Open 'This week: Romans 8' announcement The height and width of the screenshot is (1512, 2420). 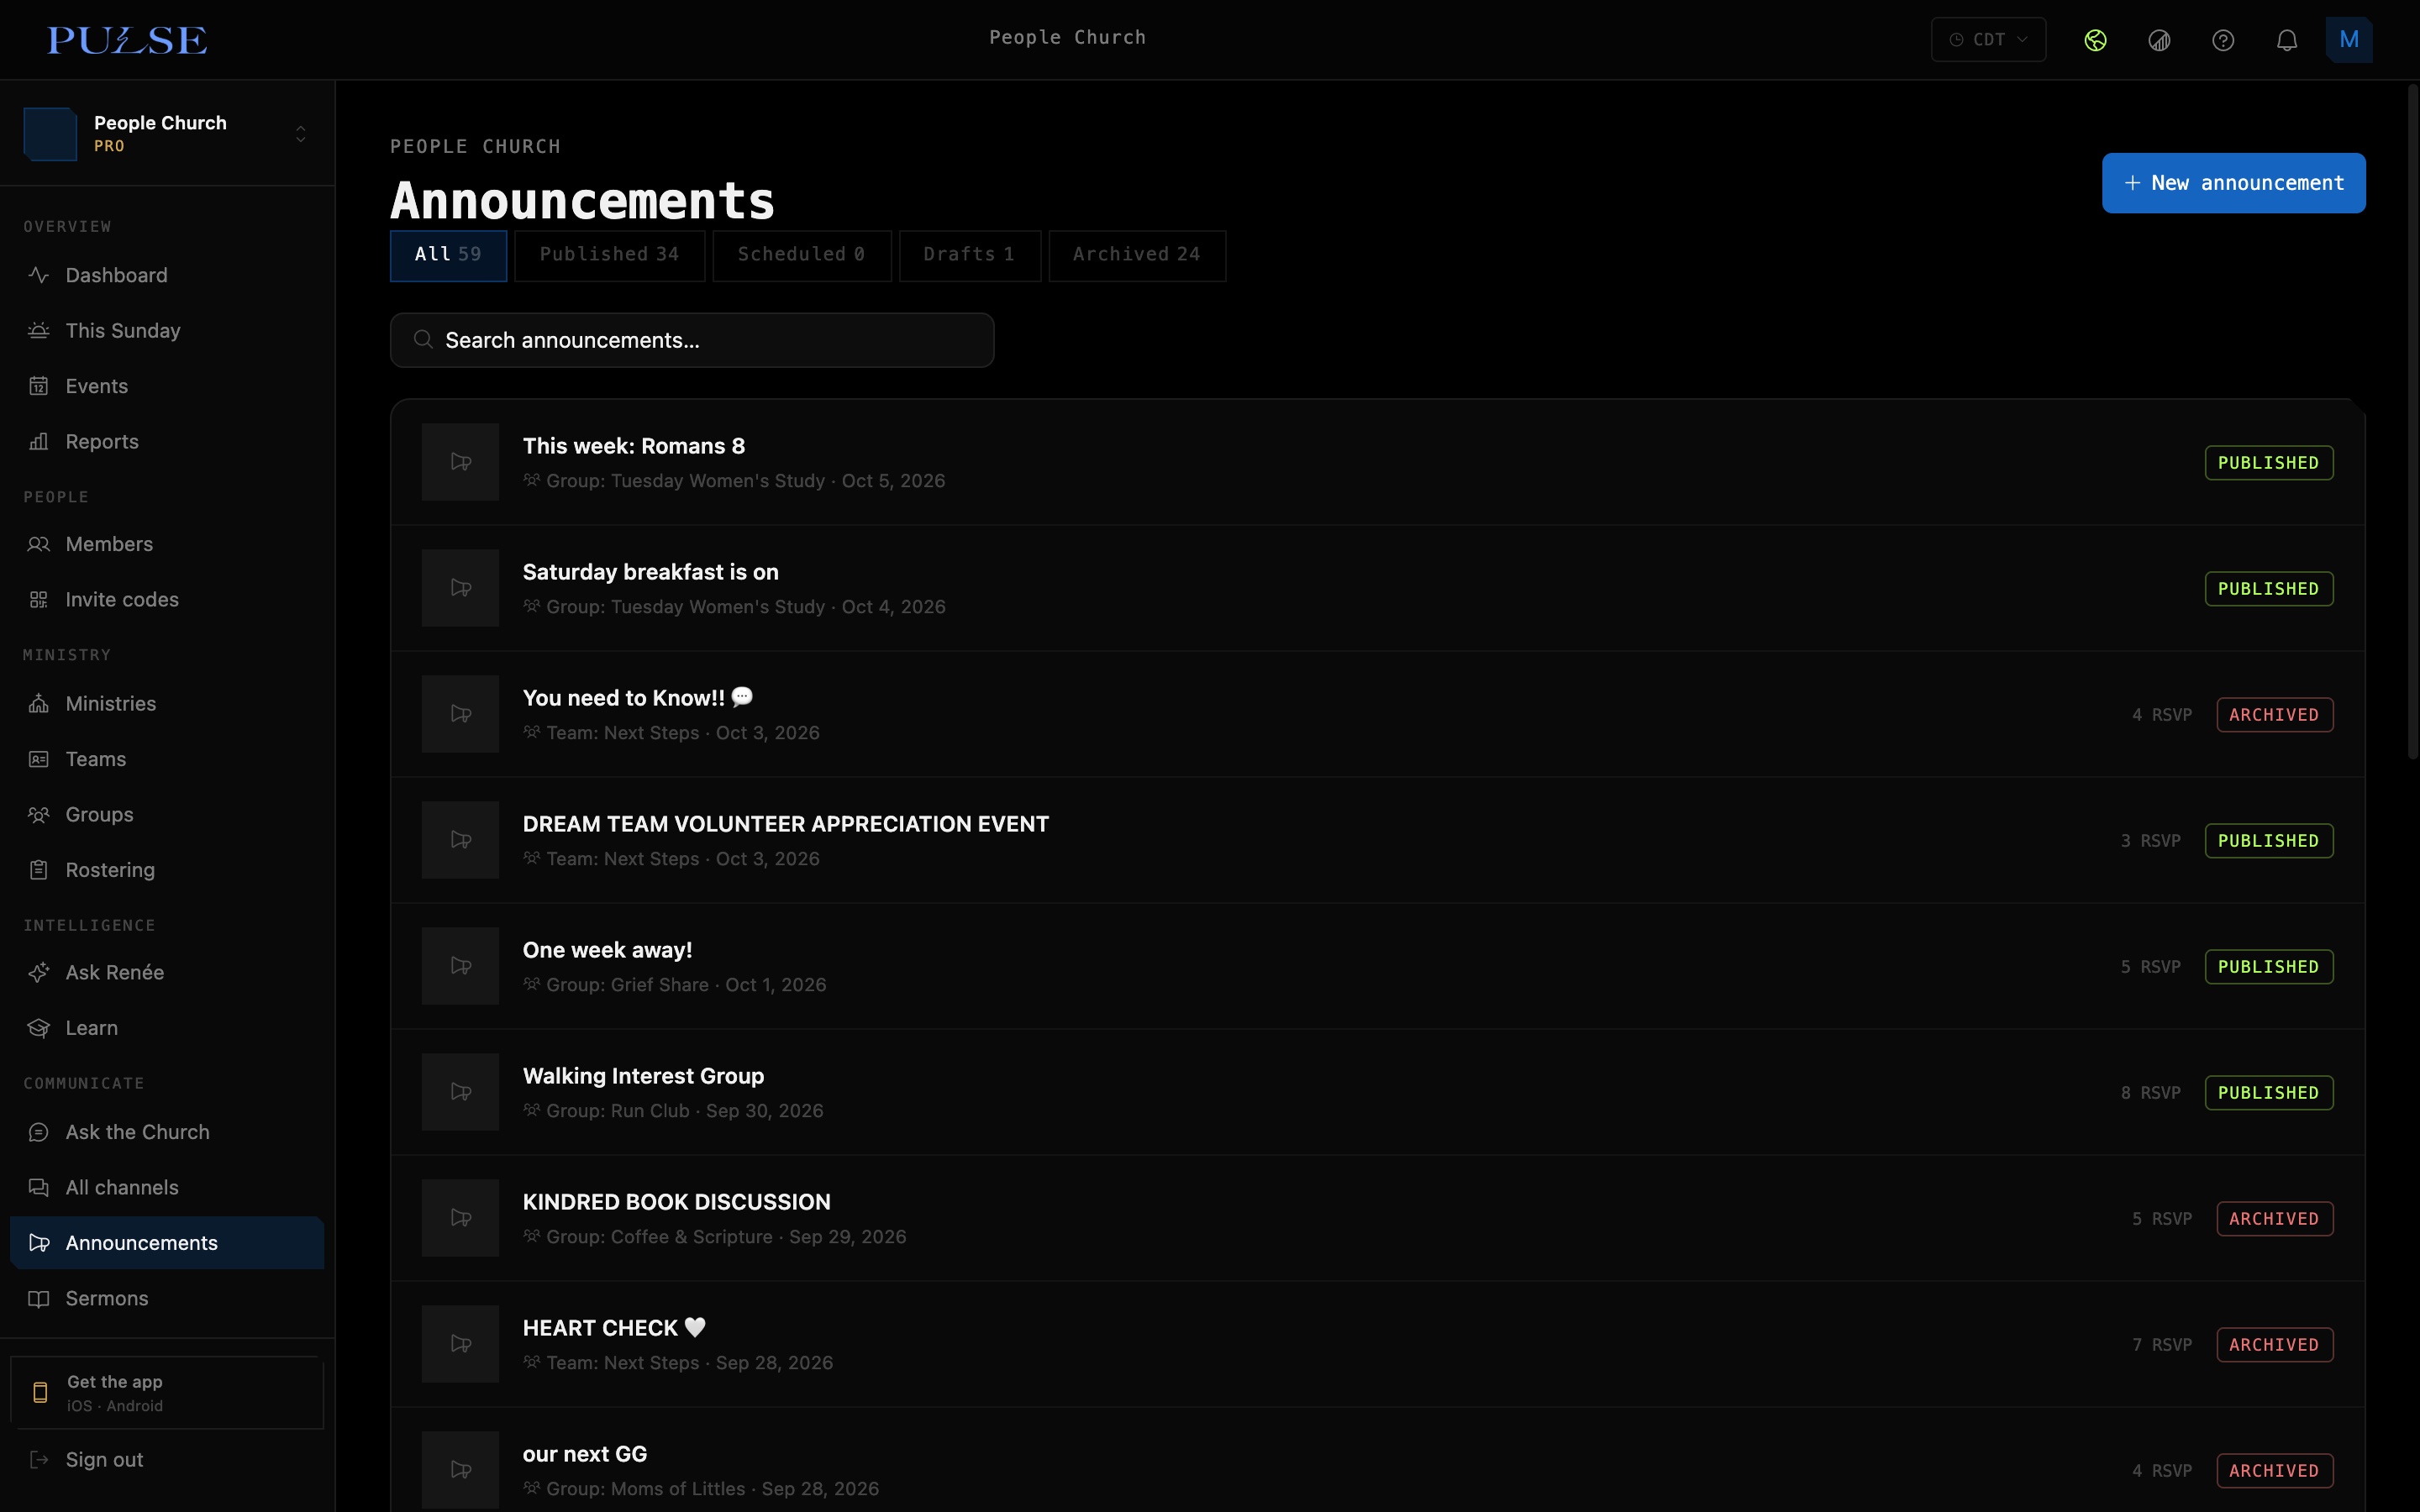pyautogui.click(x=1377, y=462)
